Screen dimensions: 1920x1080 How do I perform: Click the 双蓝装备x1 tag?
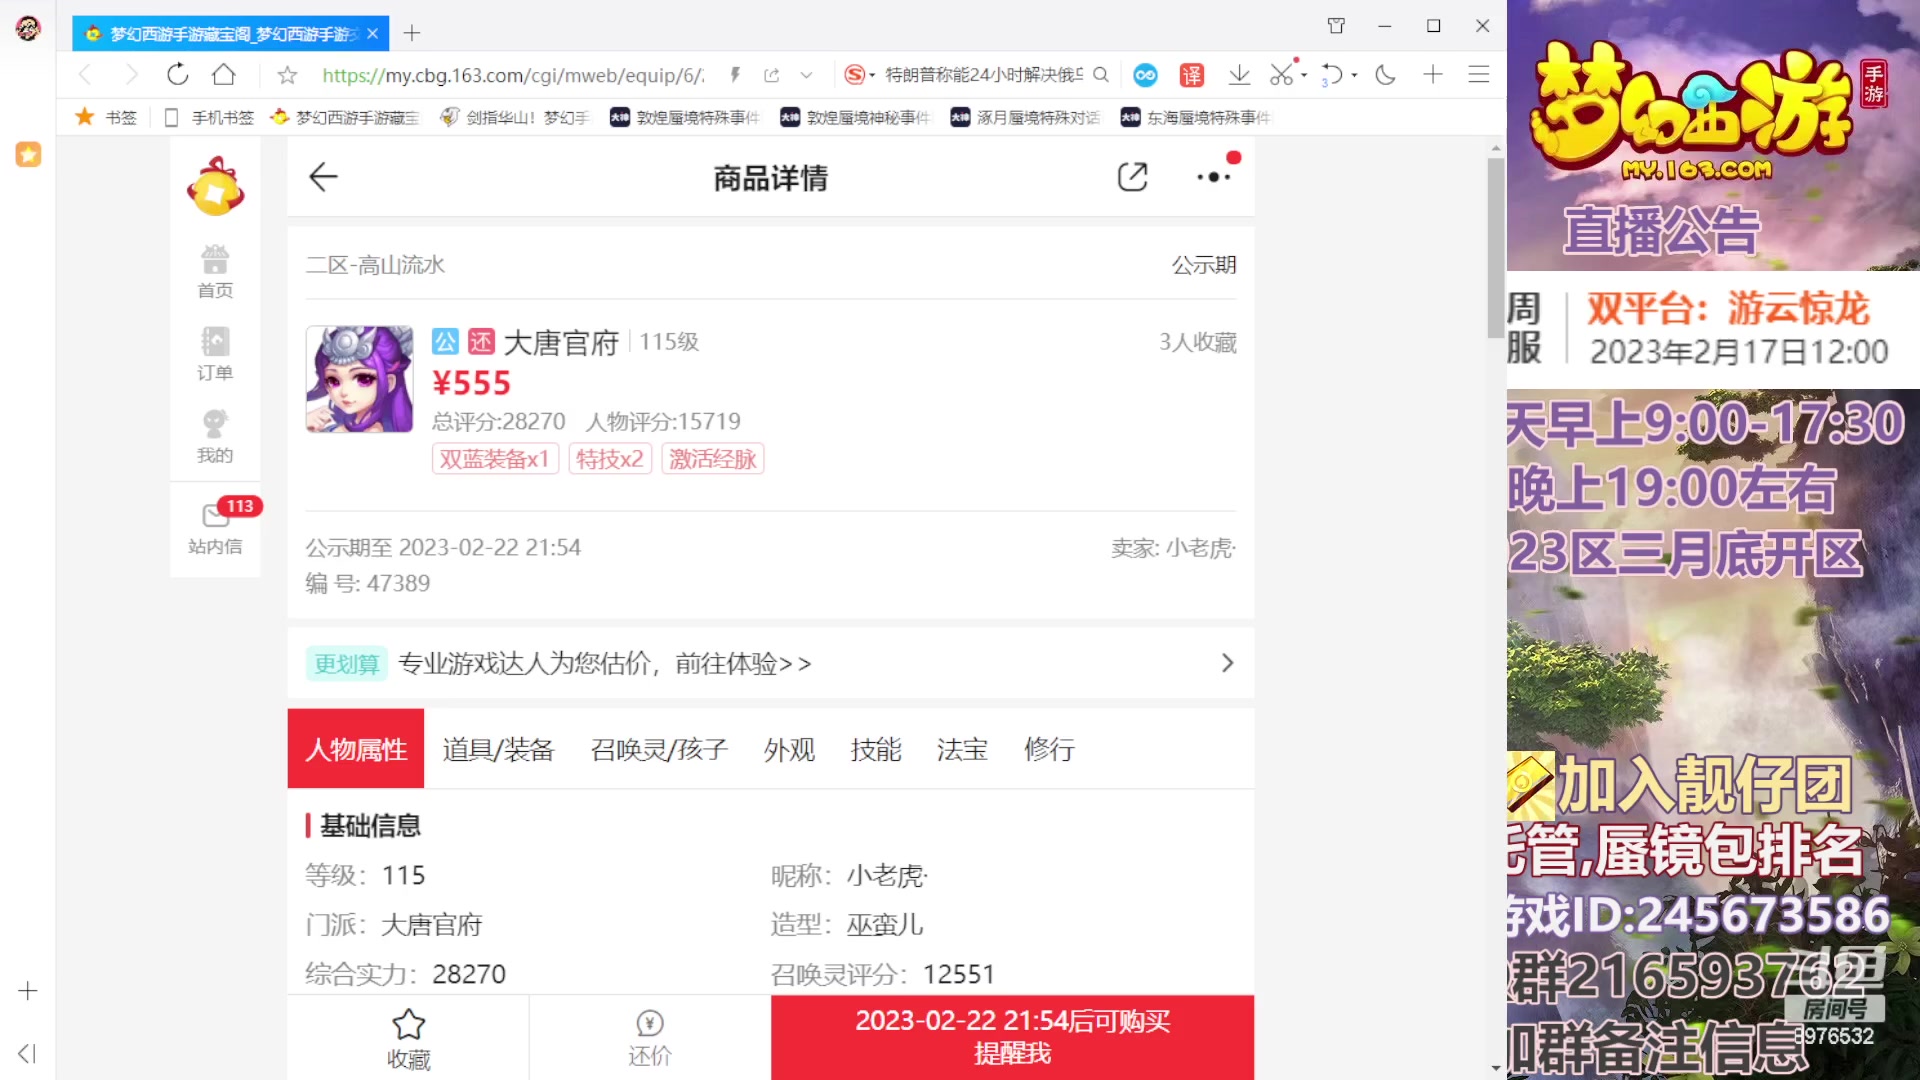[x=495, y=459]
